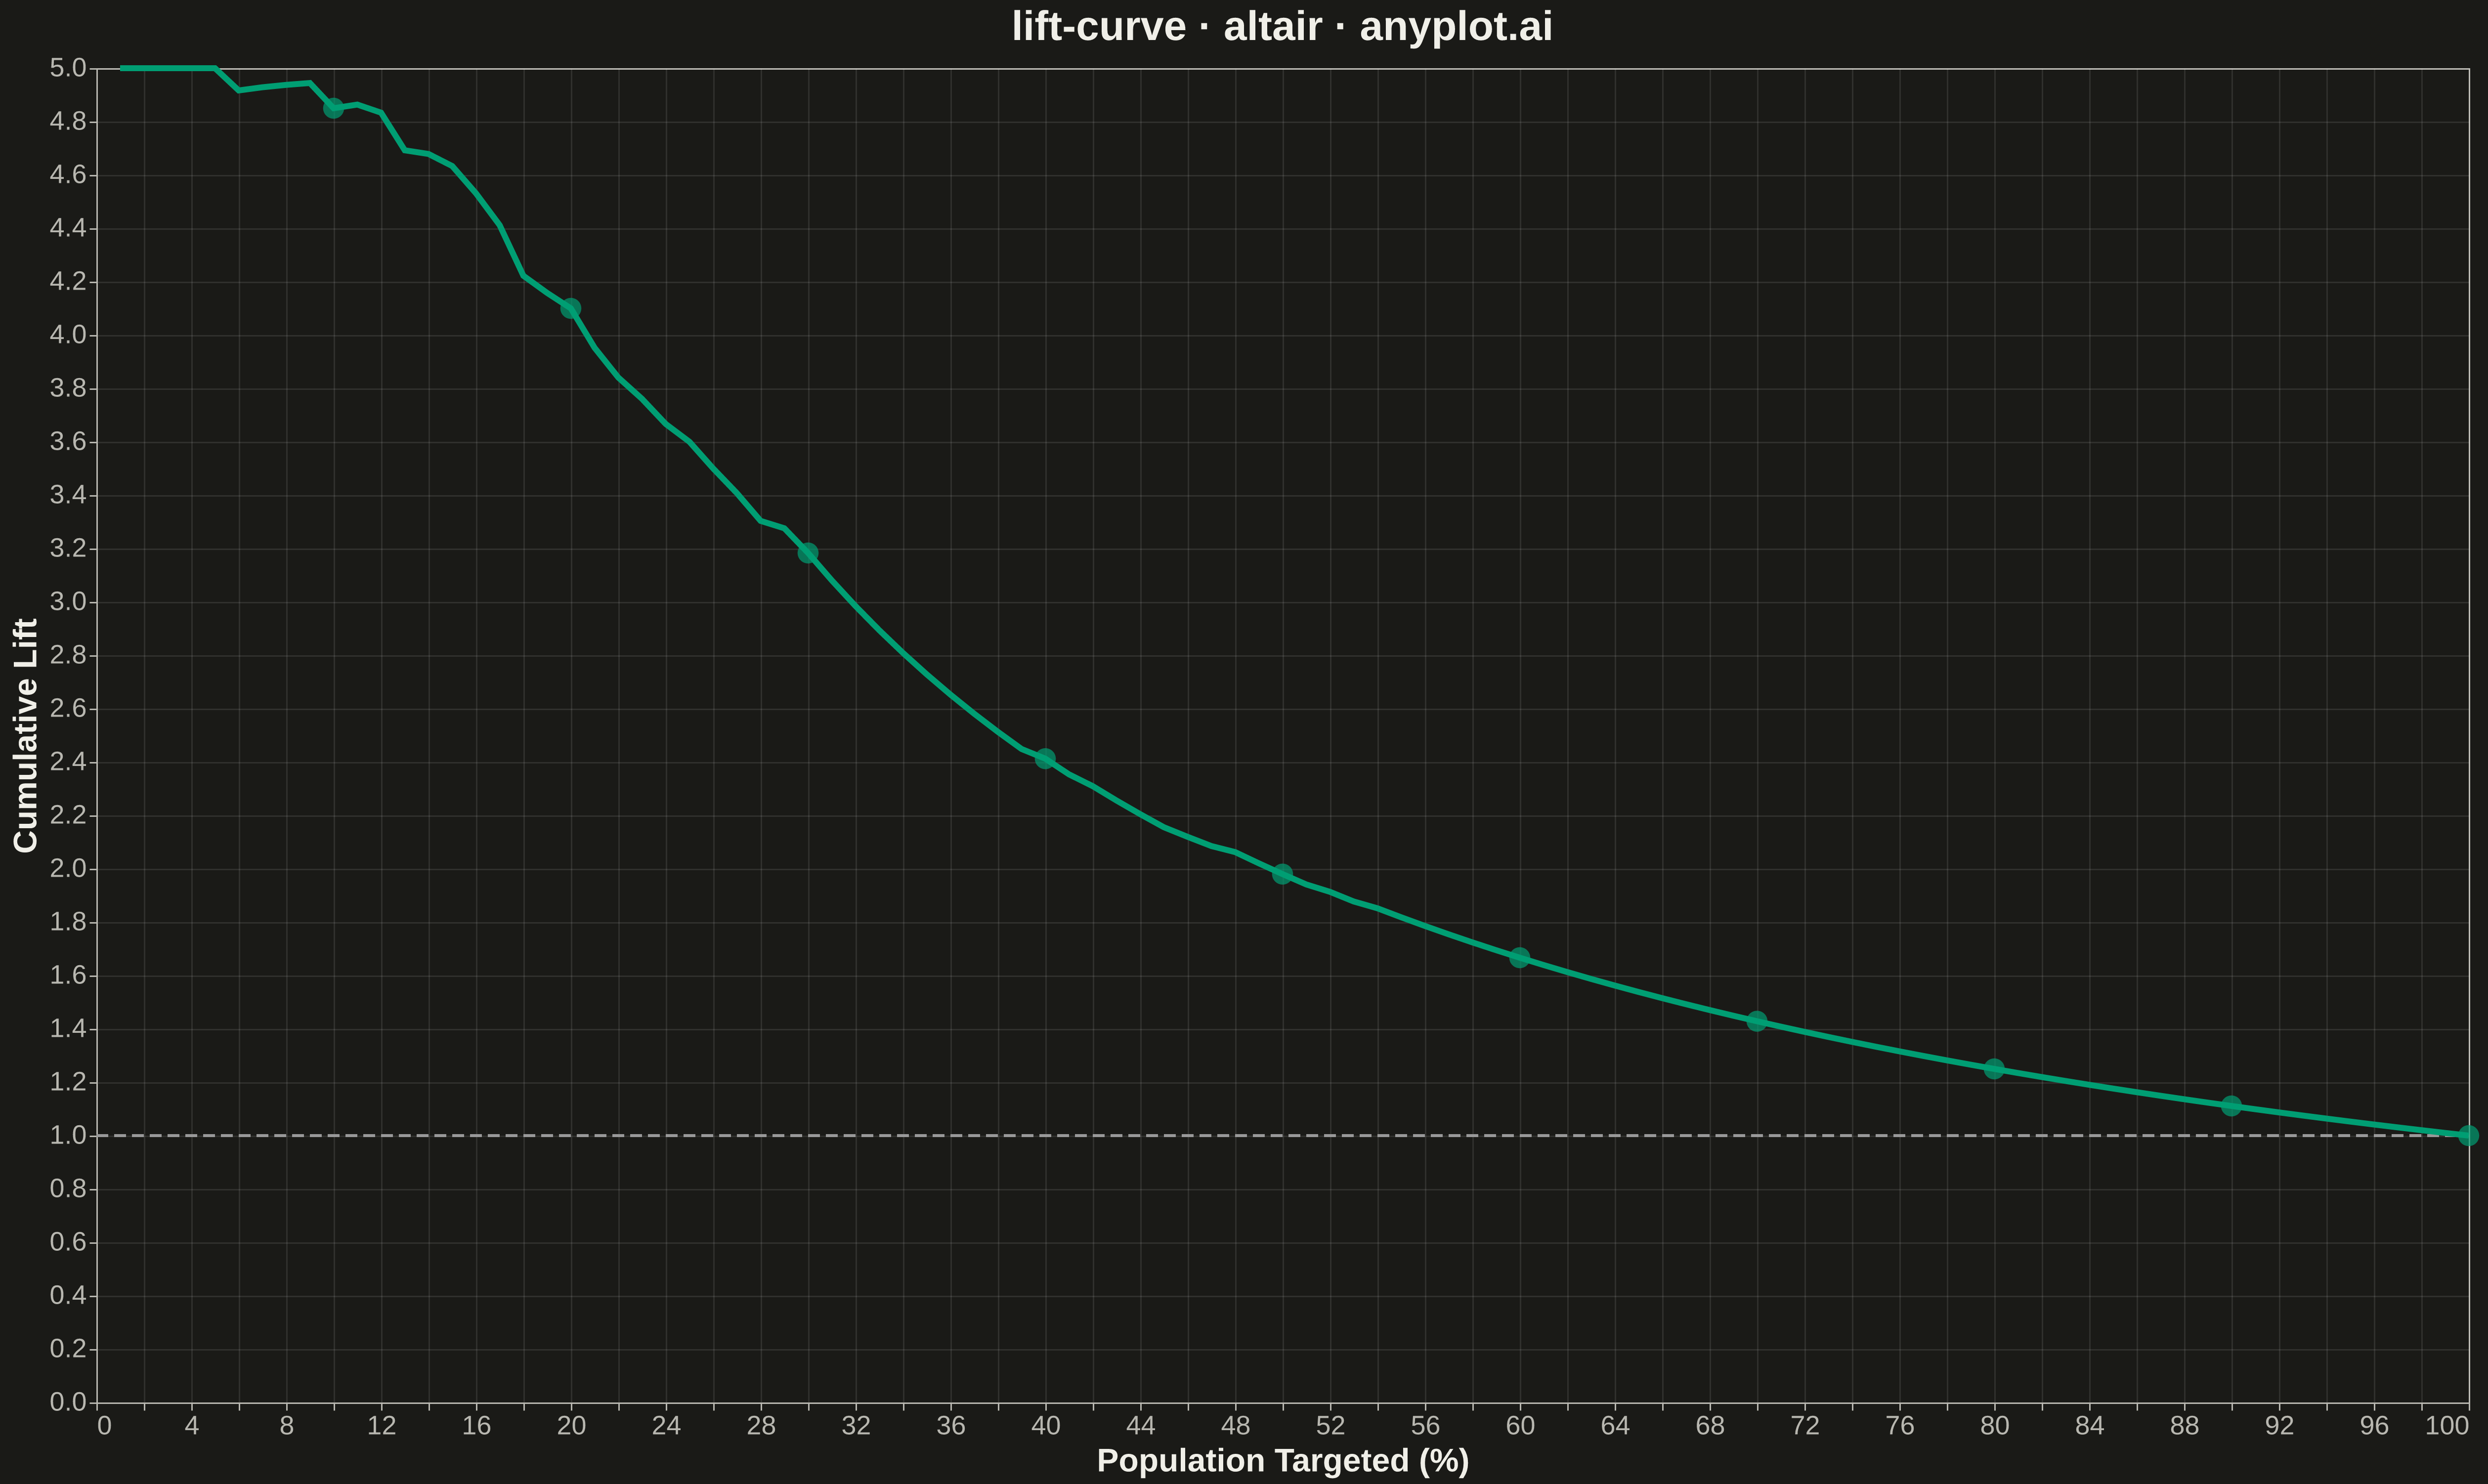Click the Cumulative Lift axis title
Screen dimensions: 2488x1484
(x=26, y=735)
